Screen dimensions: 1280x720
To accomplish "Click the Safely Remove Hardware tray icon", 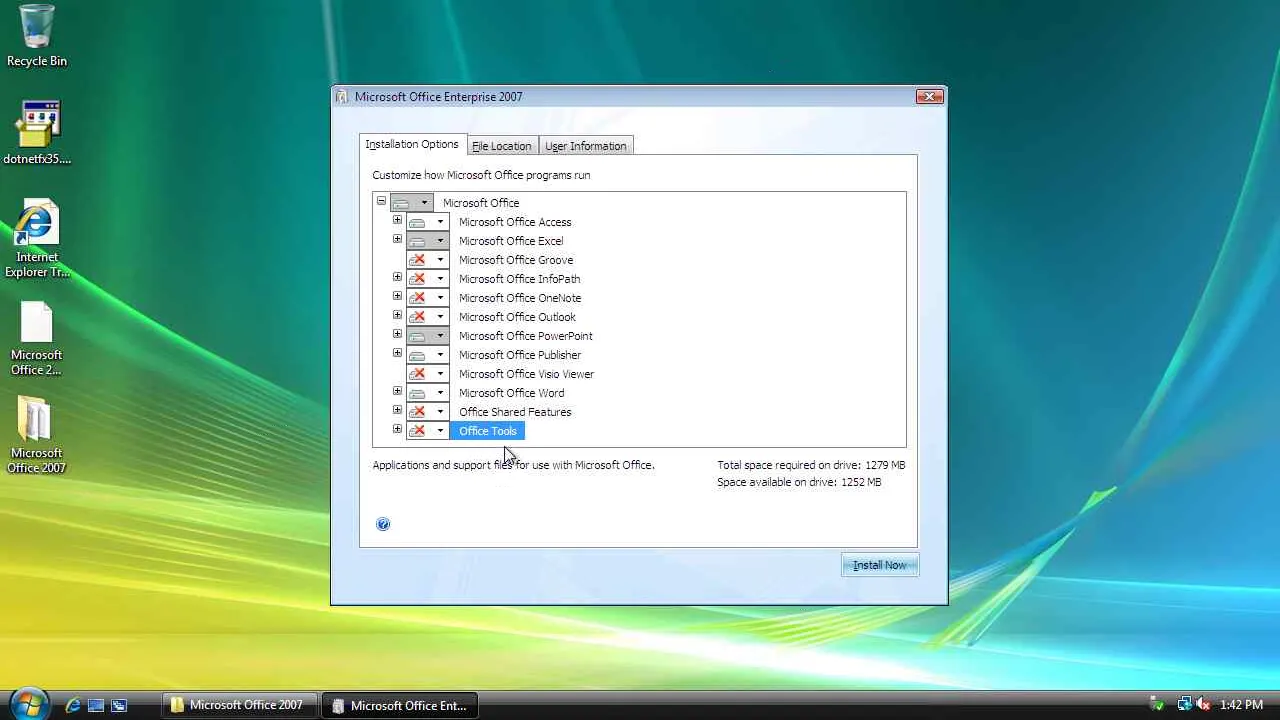I will 1158,705.
